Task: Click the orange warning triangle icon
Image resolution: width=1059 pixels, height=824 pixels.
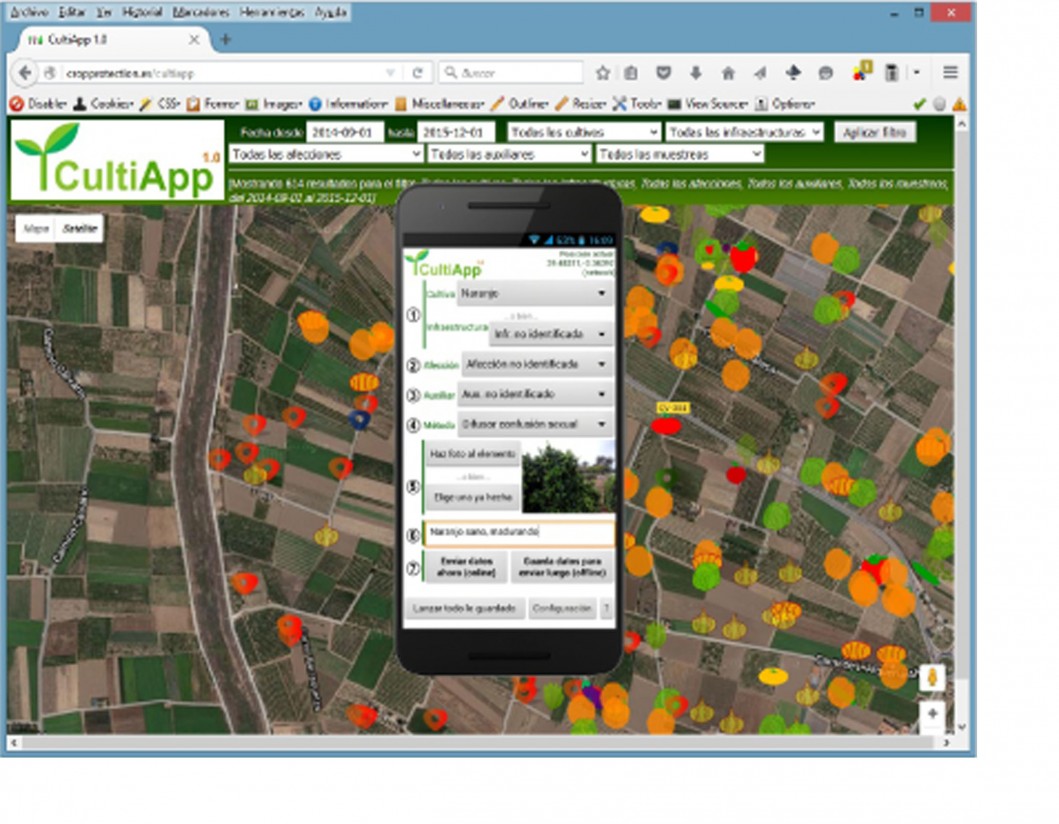Action: [x=959, y=104]
